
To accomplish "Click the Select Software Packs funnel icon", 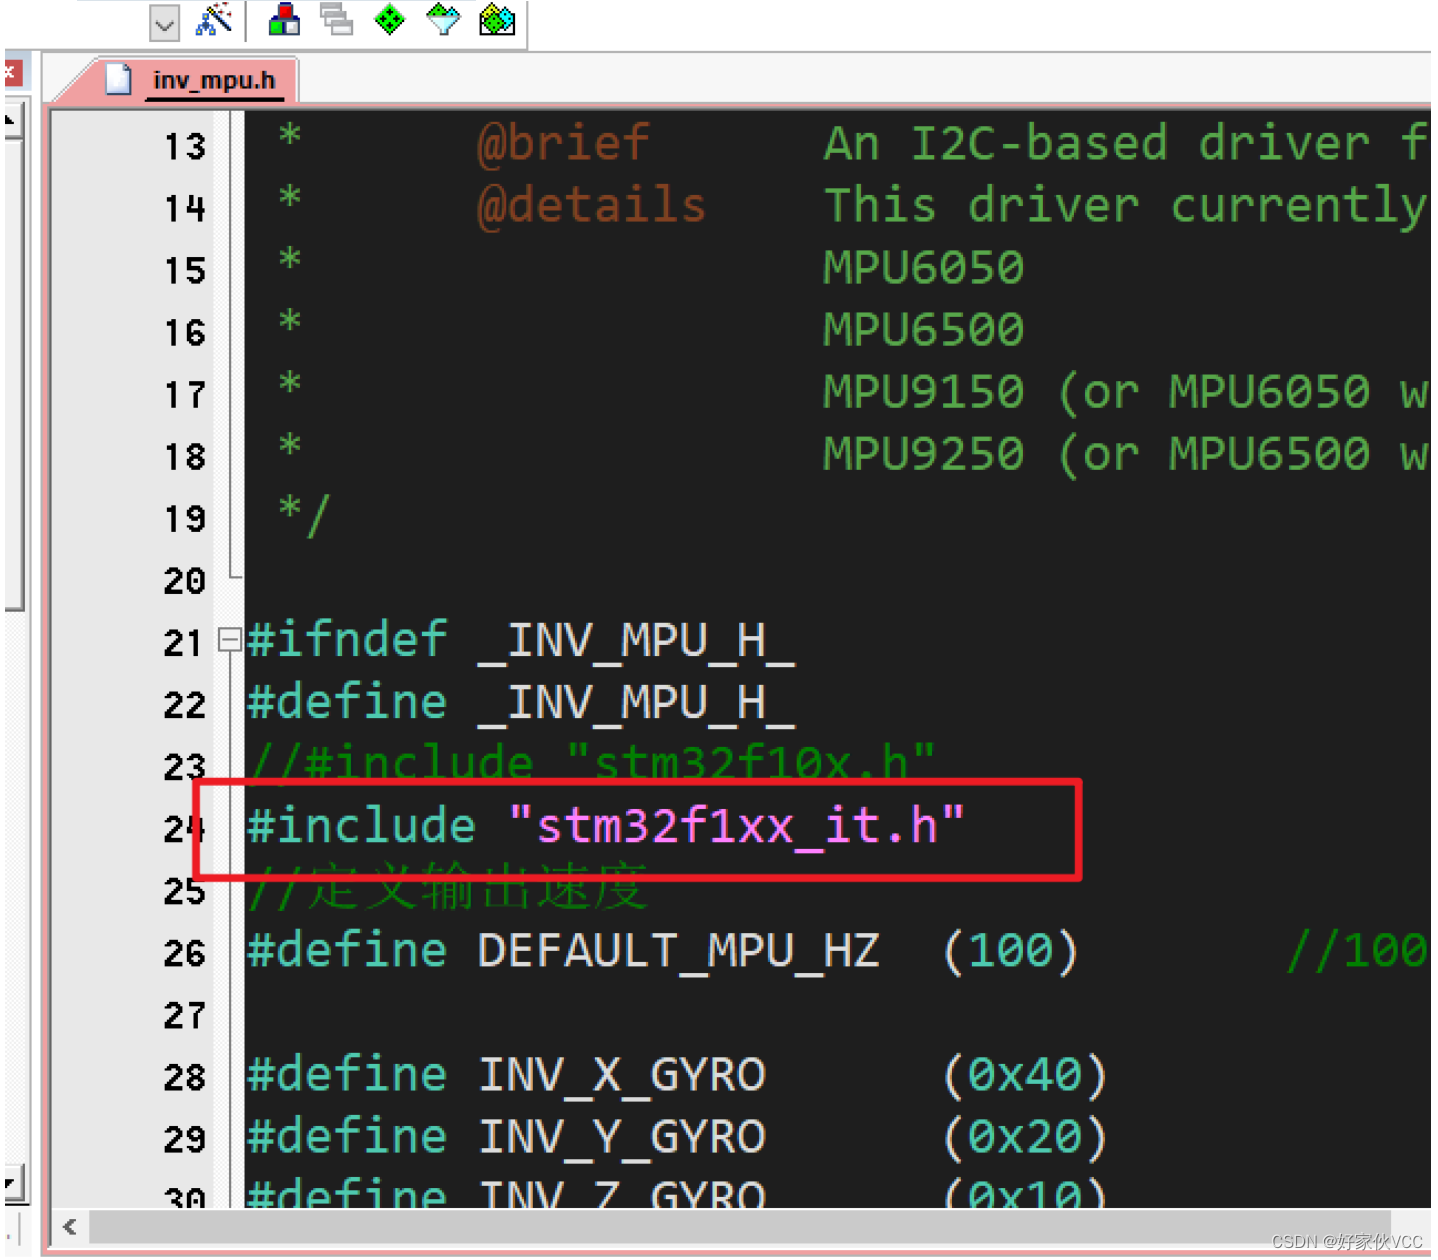I will pos(443,19).
